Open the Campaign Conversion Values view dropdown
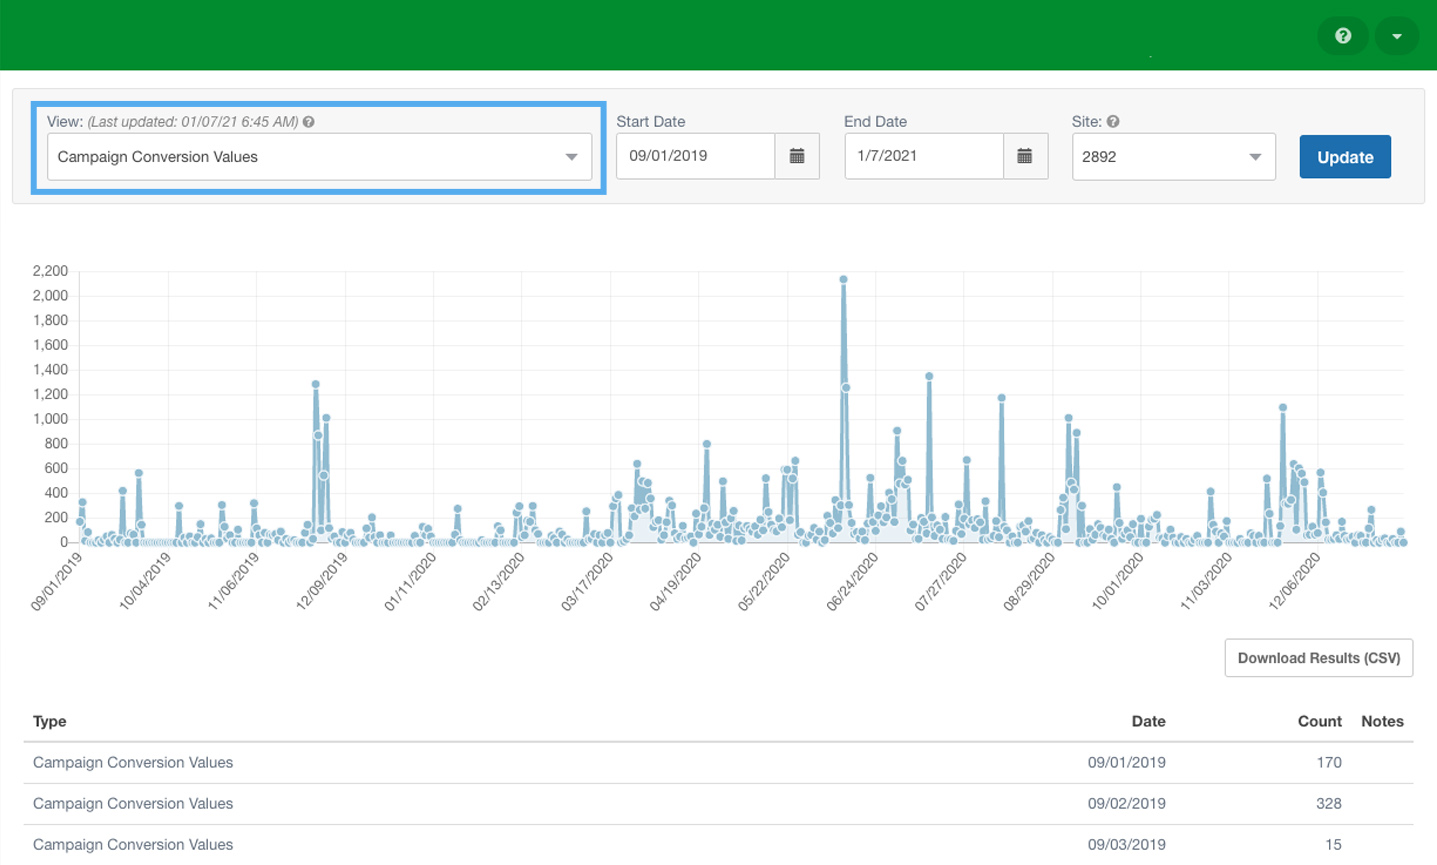Image resolution: width=1437 pixels, height=865 pixels. coord(319,157)
